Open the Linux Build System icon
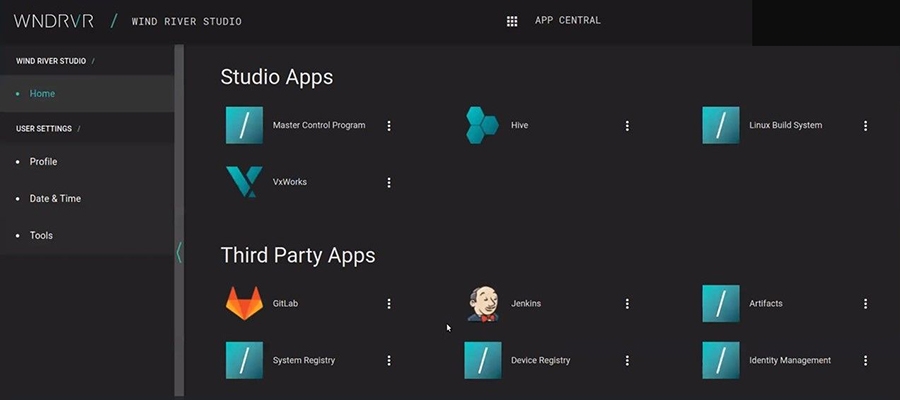The image size is (900, 400). tap(721, 125)
